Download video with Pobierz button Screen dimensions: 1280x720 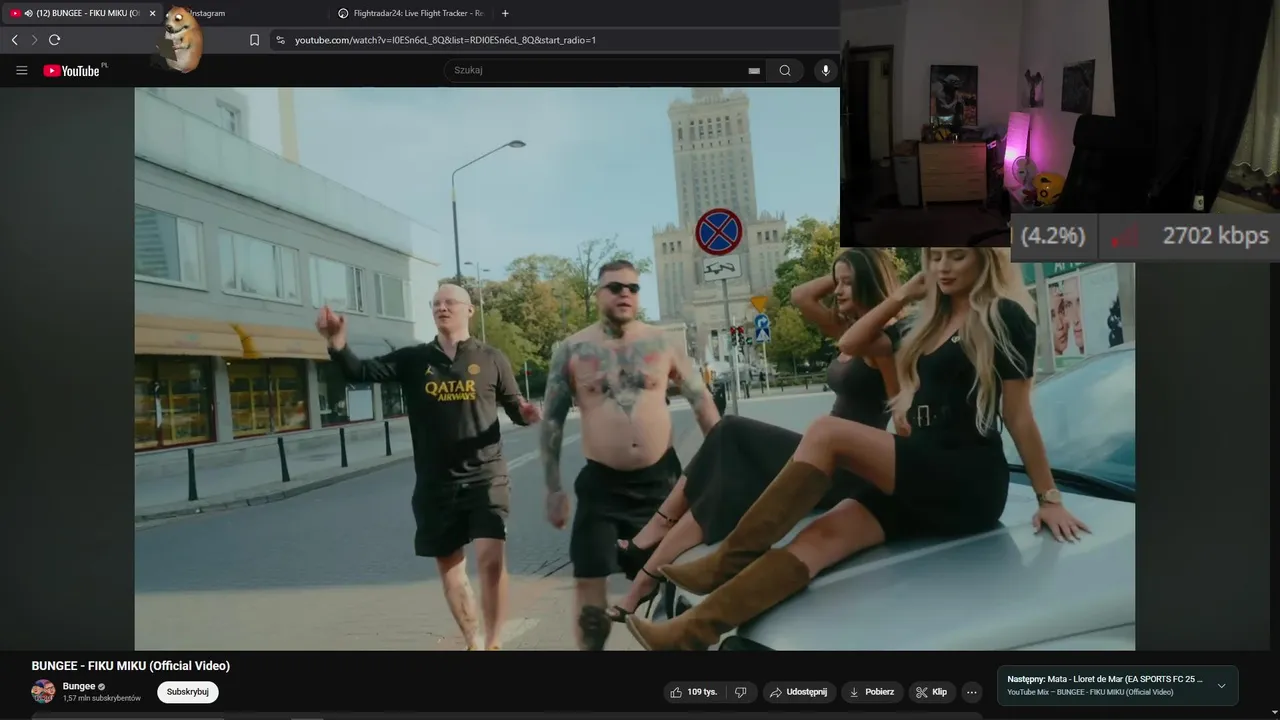click(872, 692)
